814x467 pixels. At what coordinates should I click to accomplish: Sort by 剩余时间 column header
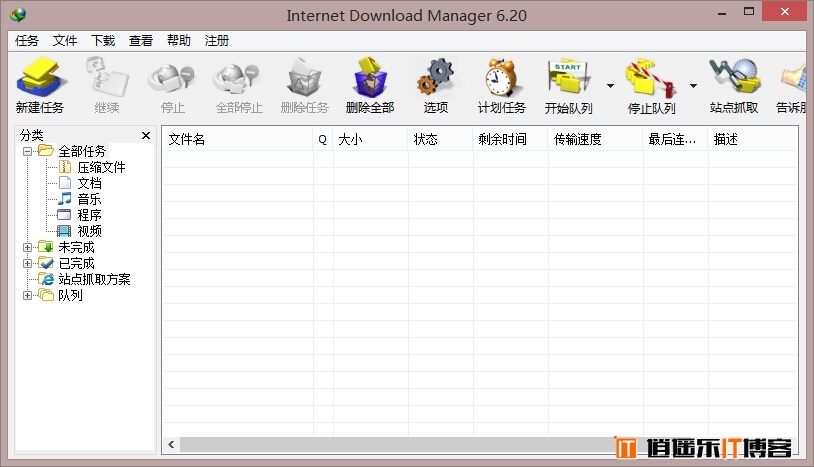click(x=510, y=139)
